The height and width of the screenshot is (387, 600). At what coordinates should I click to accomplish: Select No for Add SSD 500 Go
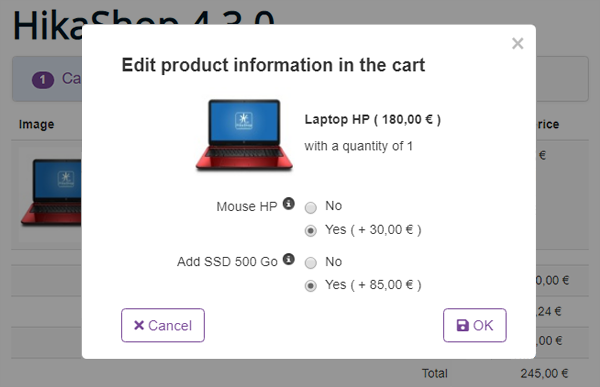310,263
